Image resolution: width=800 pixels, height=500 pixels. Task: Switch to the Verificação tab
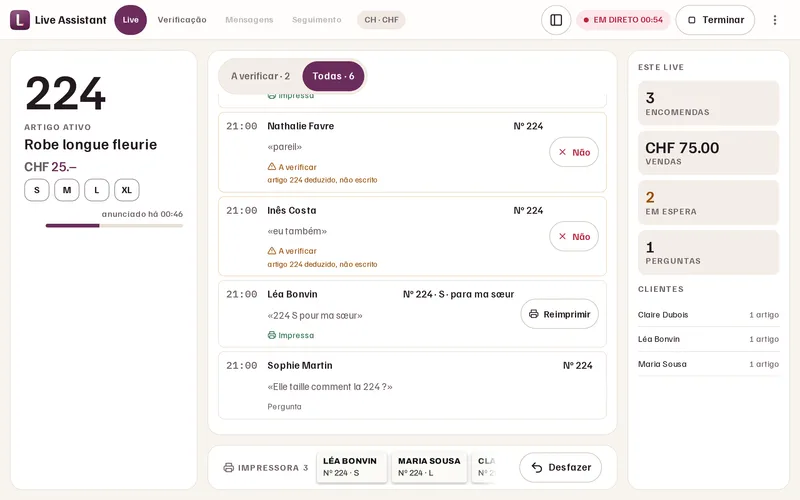click(182, 20)
